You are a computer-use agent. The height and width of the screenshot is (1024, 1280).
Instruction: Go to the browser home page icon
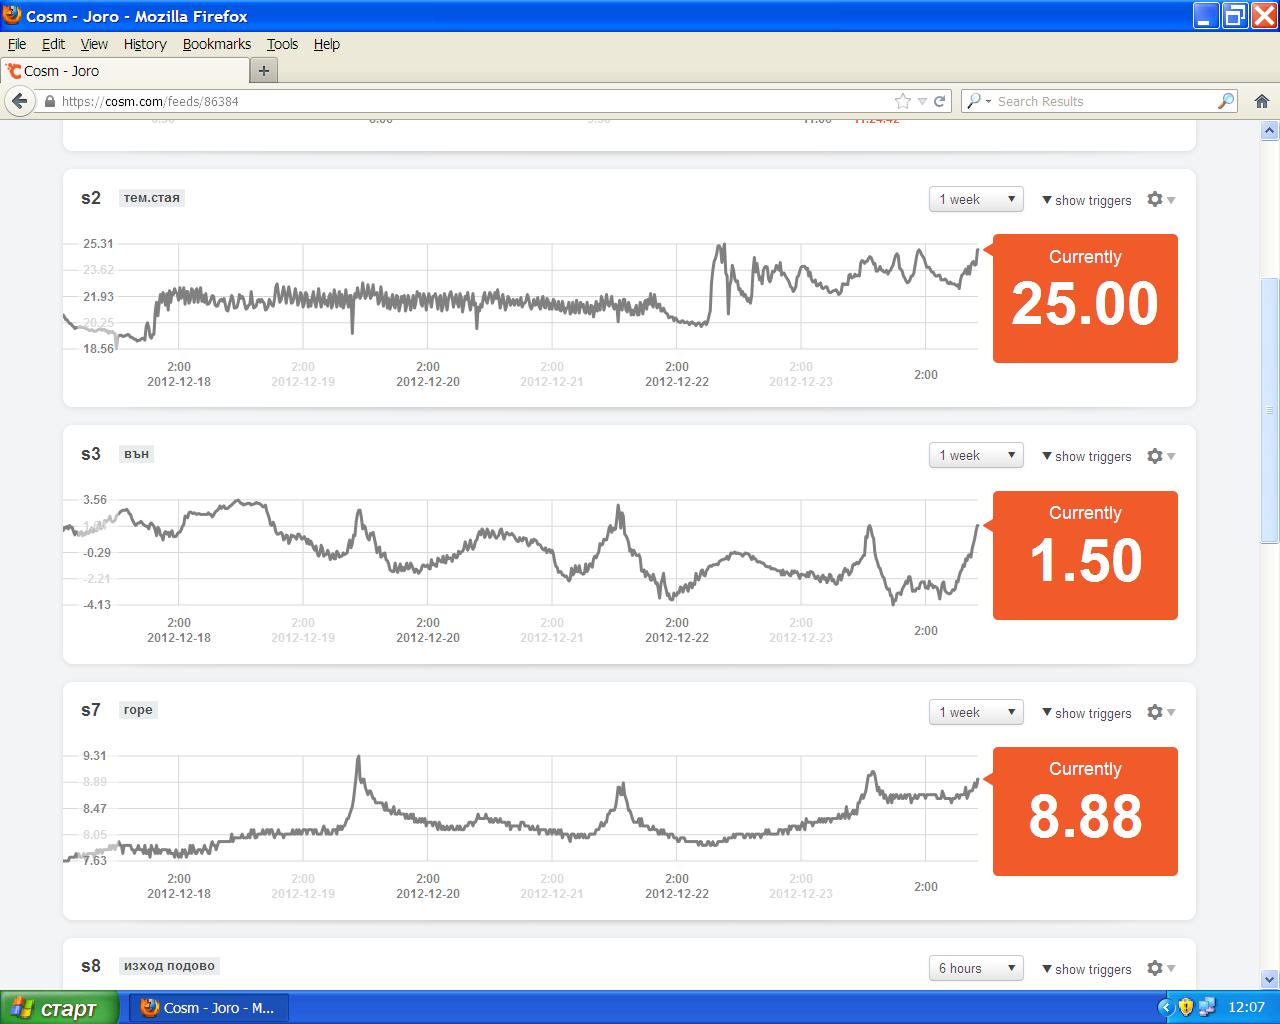(x=1261, y=101)
